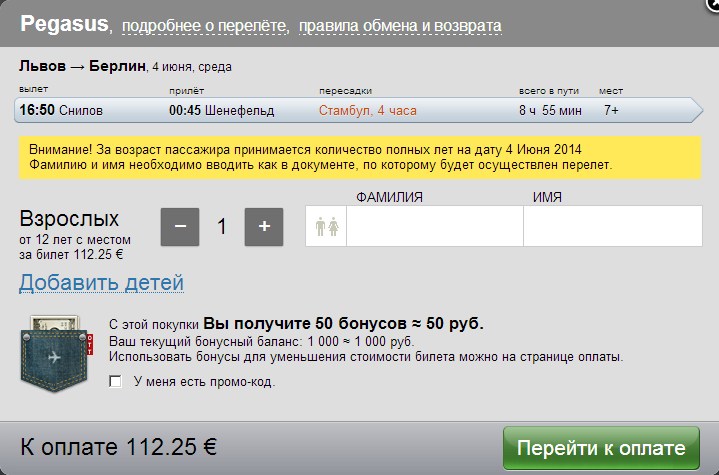Open 'правила обмена и возврата' link
Image resolution: width=719 pixels, height=475 pixels.
[399, 25]
